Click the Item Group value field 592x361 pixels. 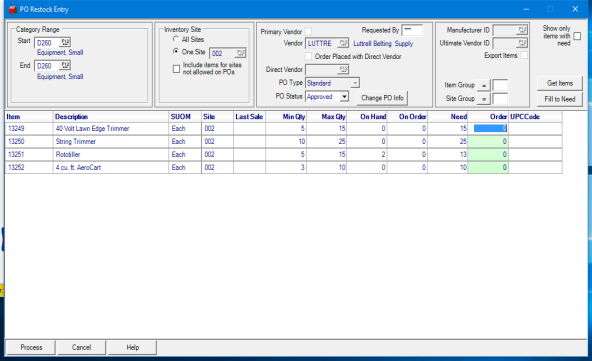tap(500, 85)
